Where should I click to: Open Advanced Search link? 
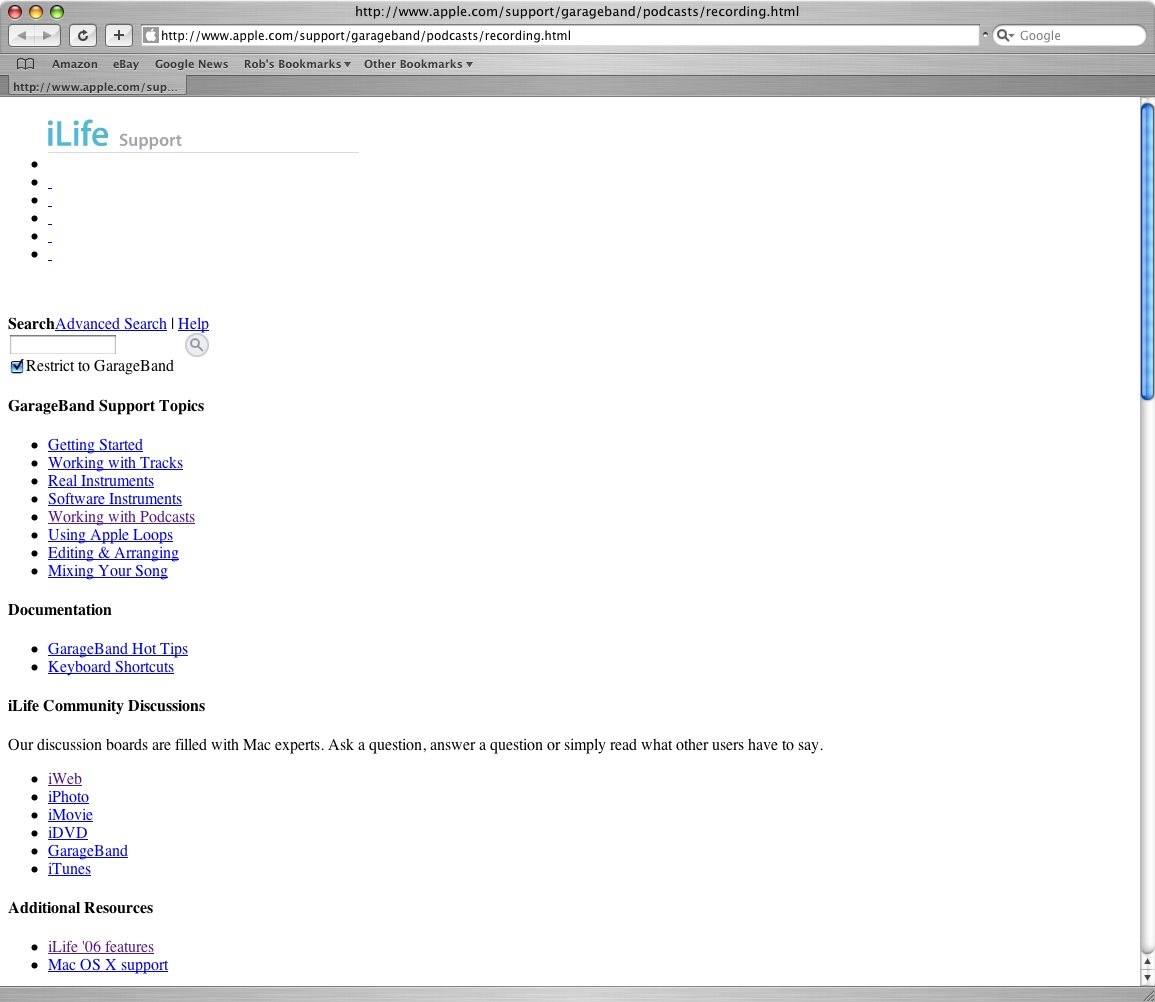pos(111,323)
